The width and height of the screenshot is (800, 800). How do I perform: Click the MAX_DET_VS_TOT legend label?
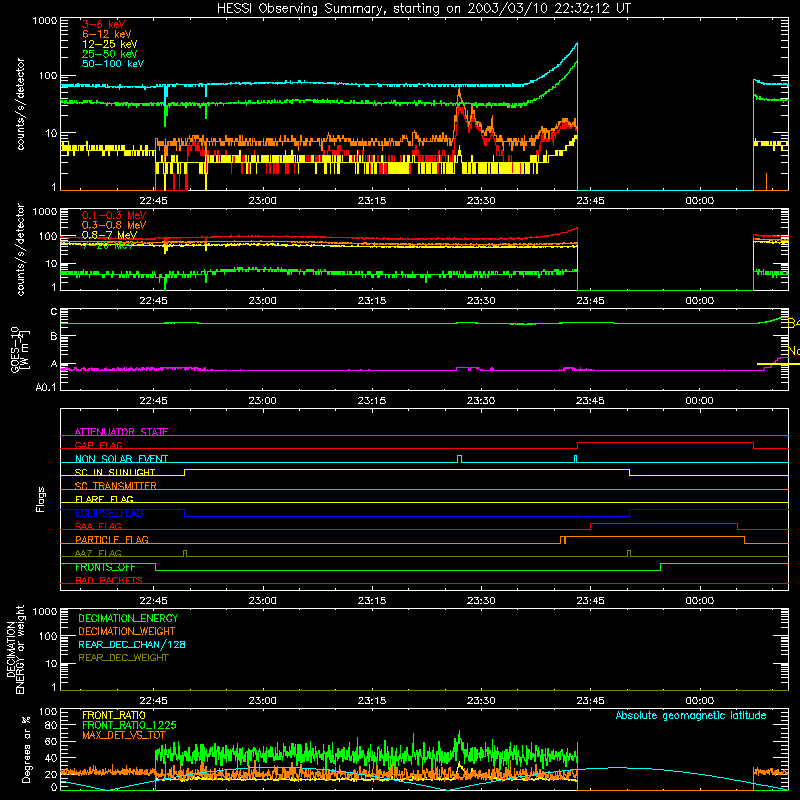pos(123,735)
